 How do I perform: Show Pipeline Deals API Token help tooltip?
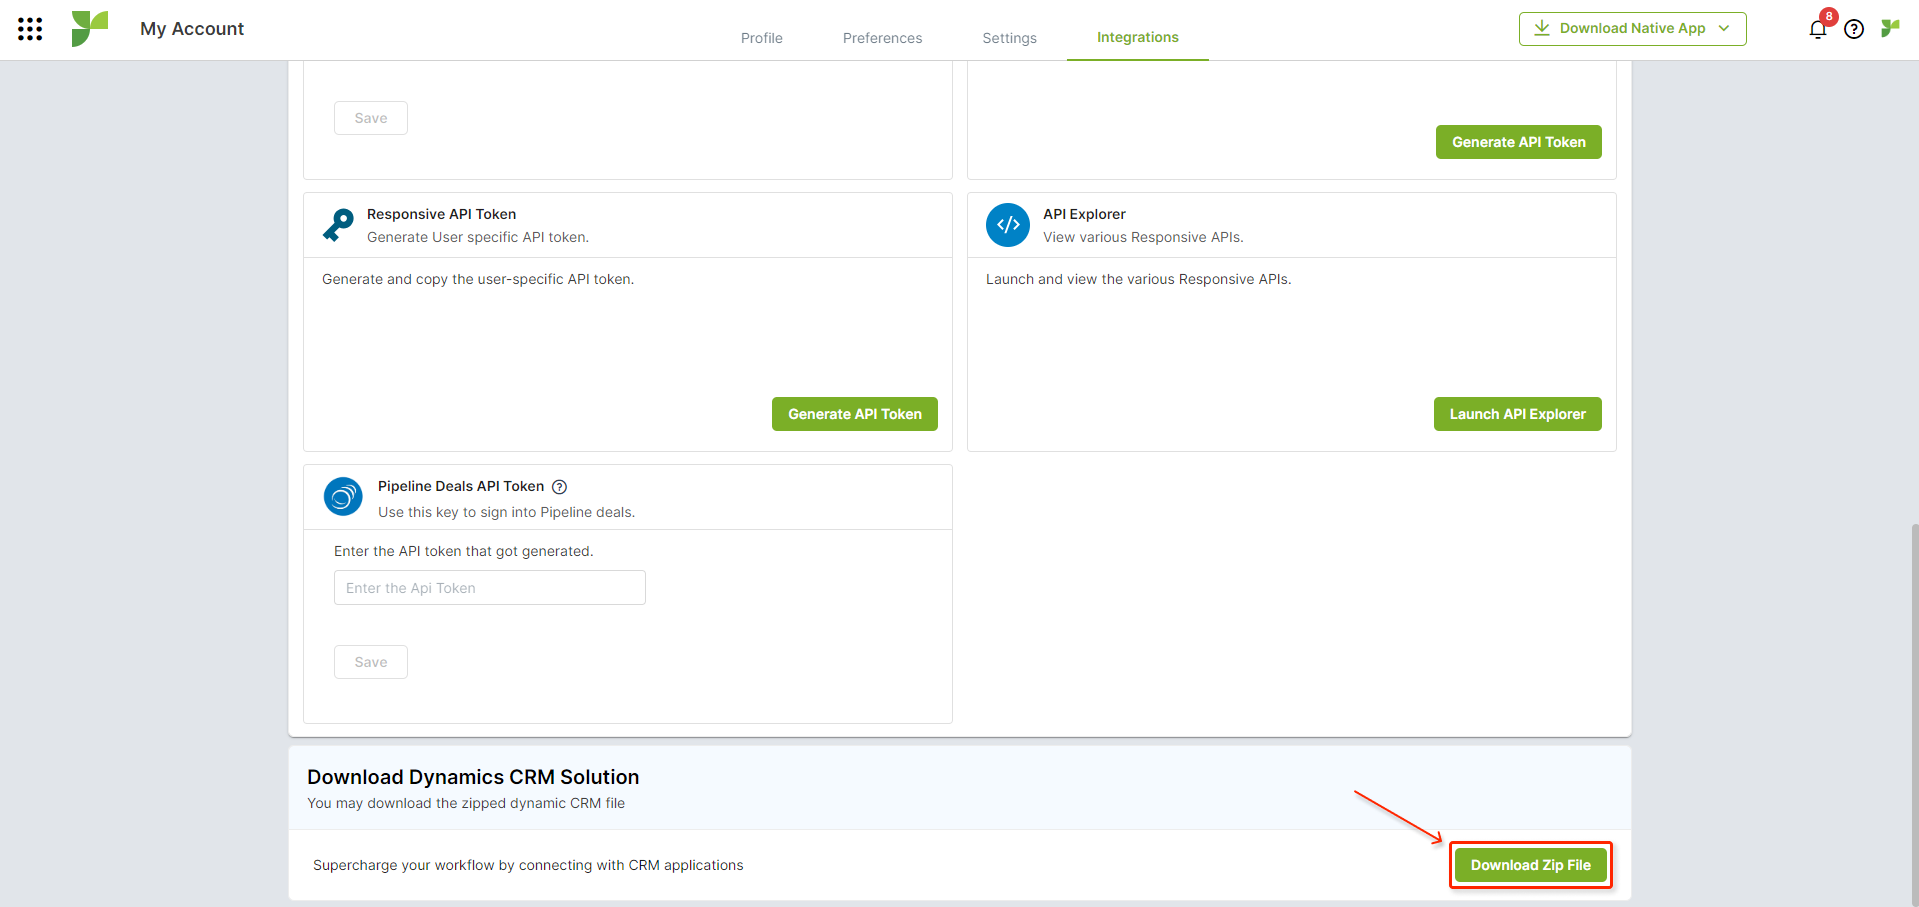[560, 487]
